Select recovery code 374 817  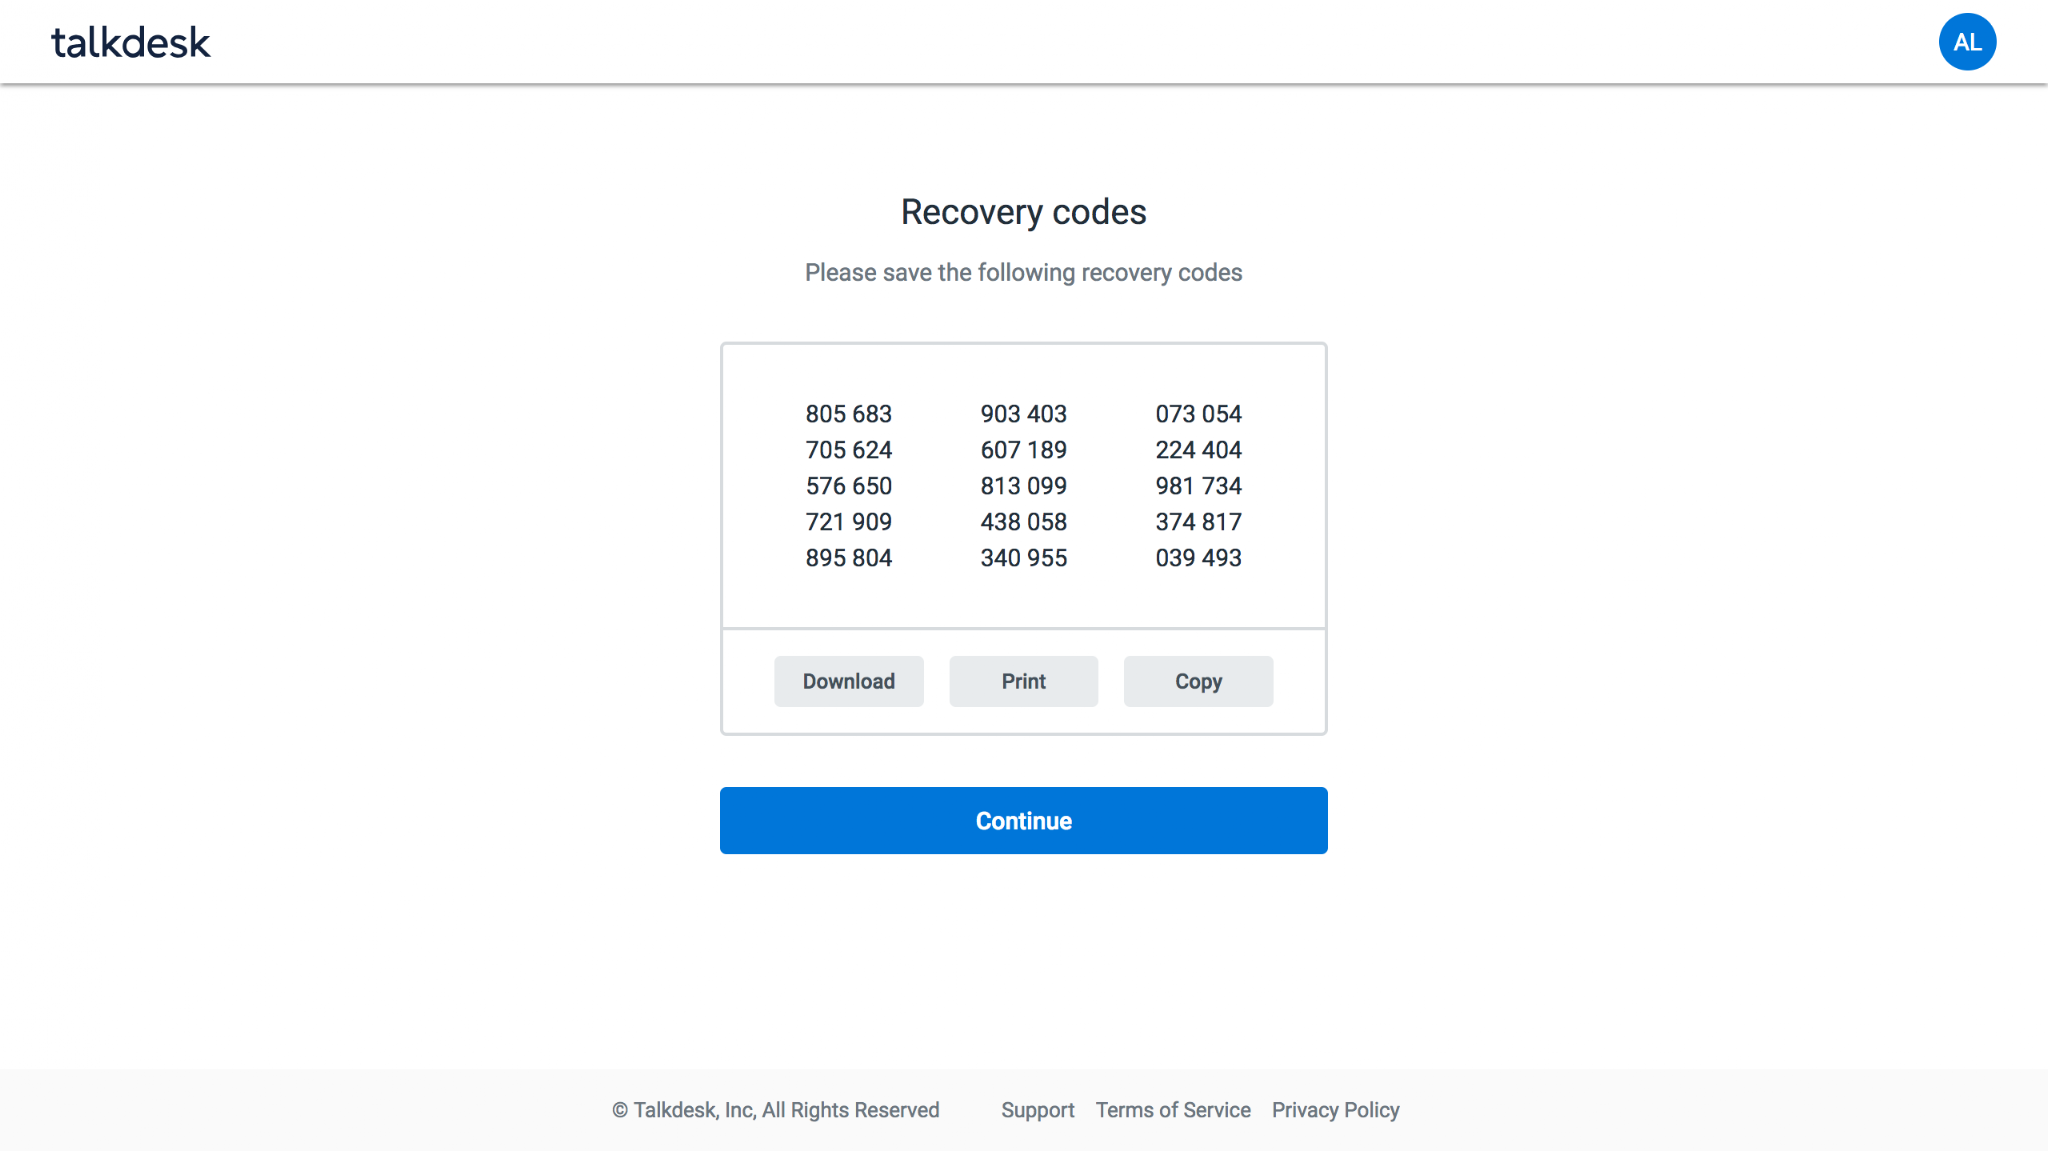click(1199, 522)
